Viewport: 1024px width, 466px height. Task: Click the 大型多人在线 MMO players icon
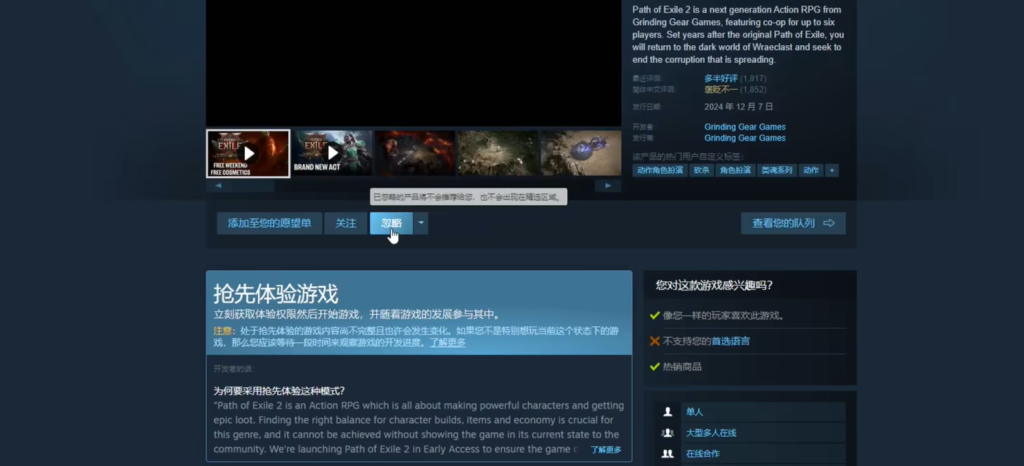click(x=667, y=433)
